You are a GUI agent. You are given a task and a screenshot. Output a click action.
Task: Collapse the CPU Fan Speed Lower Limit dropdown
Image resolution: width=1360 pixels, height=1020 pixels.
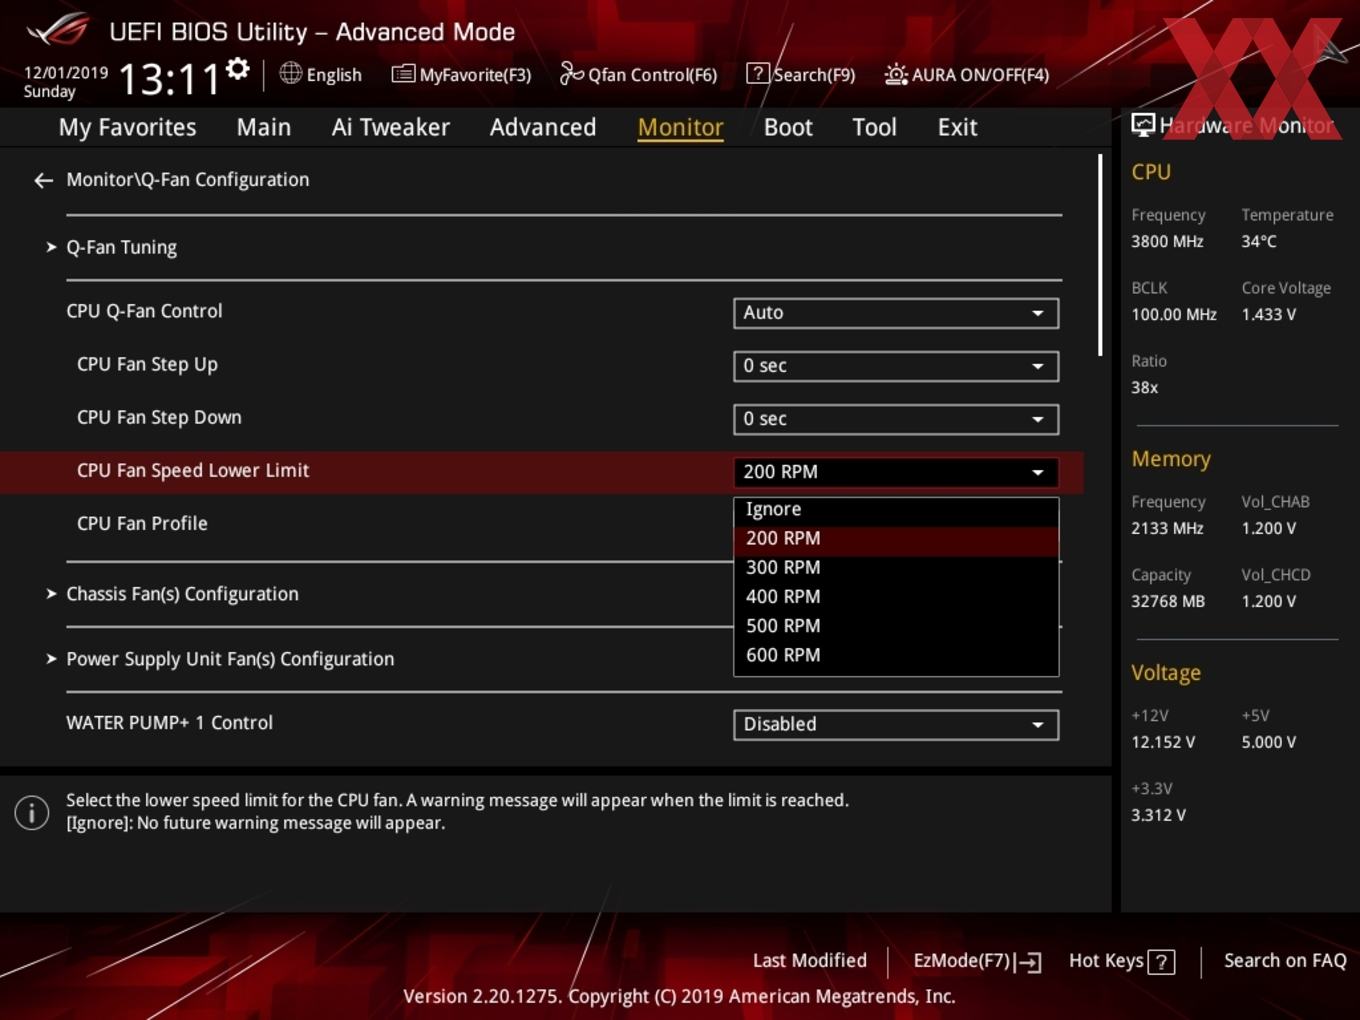[896, 472]
